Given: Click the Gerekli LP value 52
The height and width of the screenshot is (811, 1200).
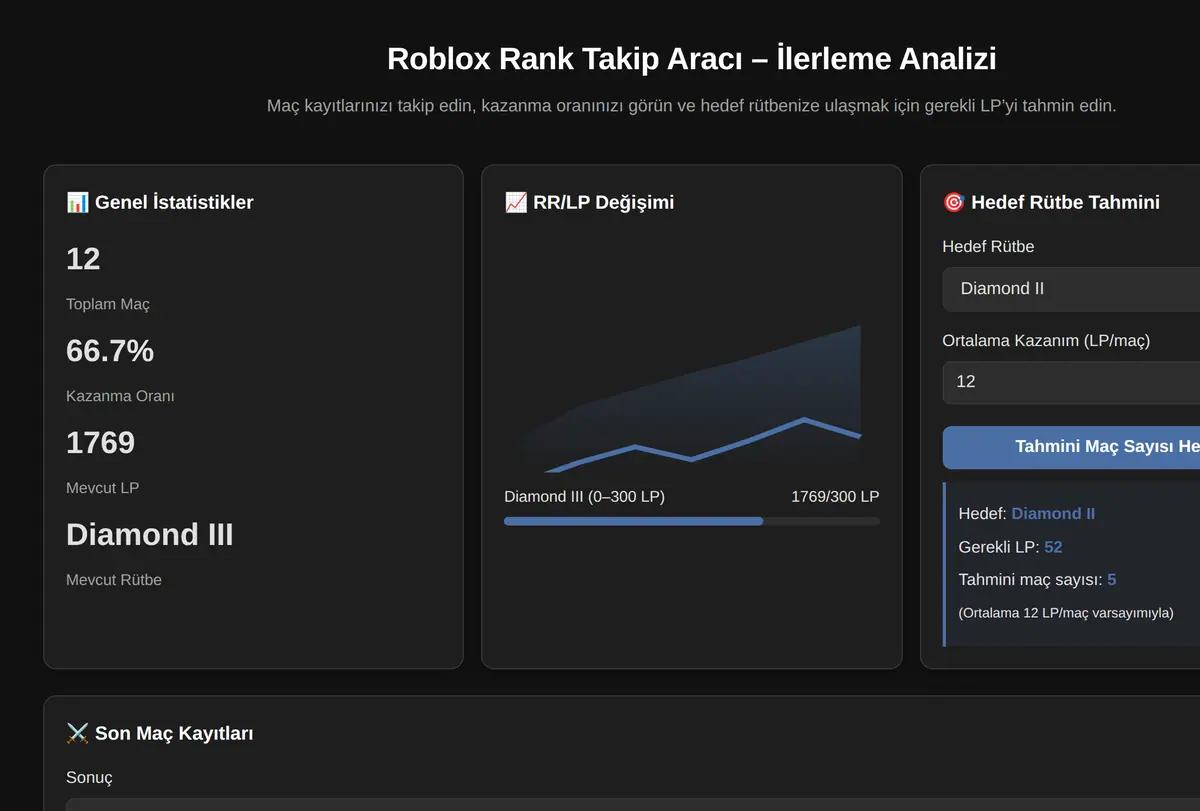Looking at the screenshot, I should [x=1053, y=547].
